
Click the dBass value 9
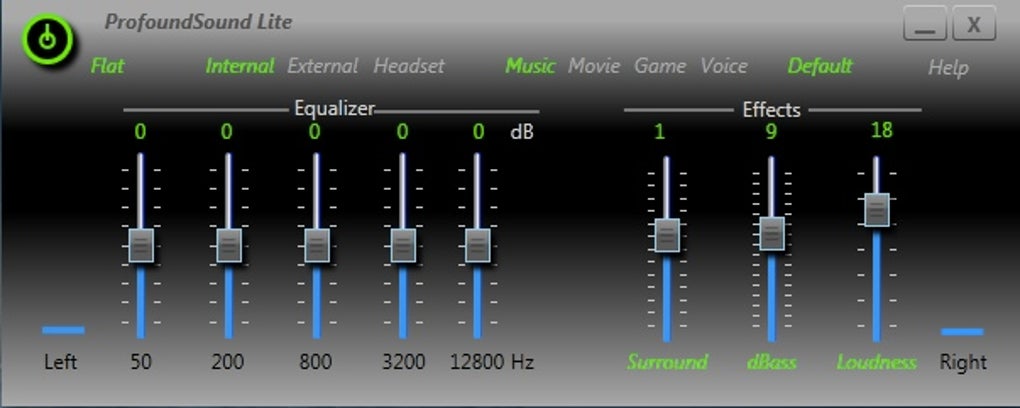772,132
